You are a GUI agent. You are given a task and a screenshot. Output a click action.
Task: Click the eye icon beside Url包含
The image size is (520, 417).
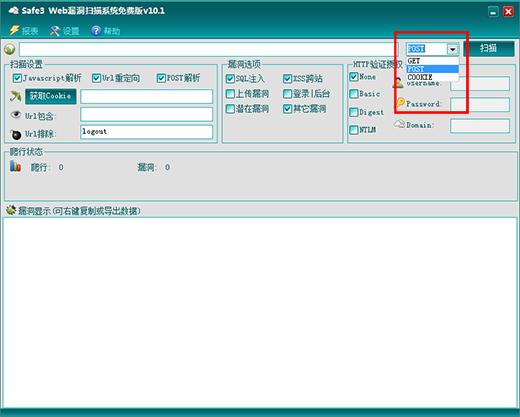tap(15, 115)
